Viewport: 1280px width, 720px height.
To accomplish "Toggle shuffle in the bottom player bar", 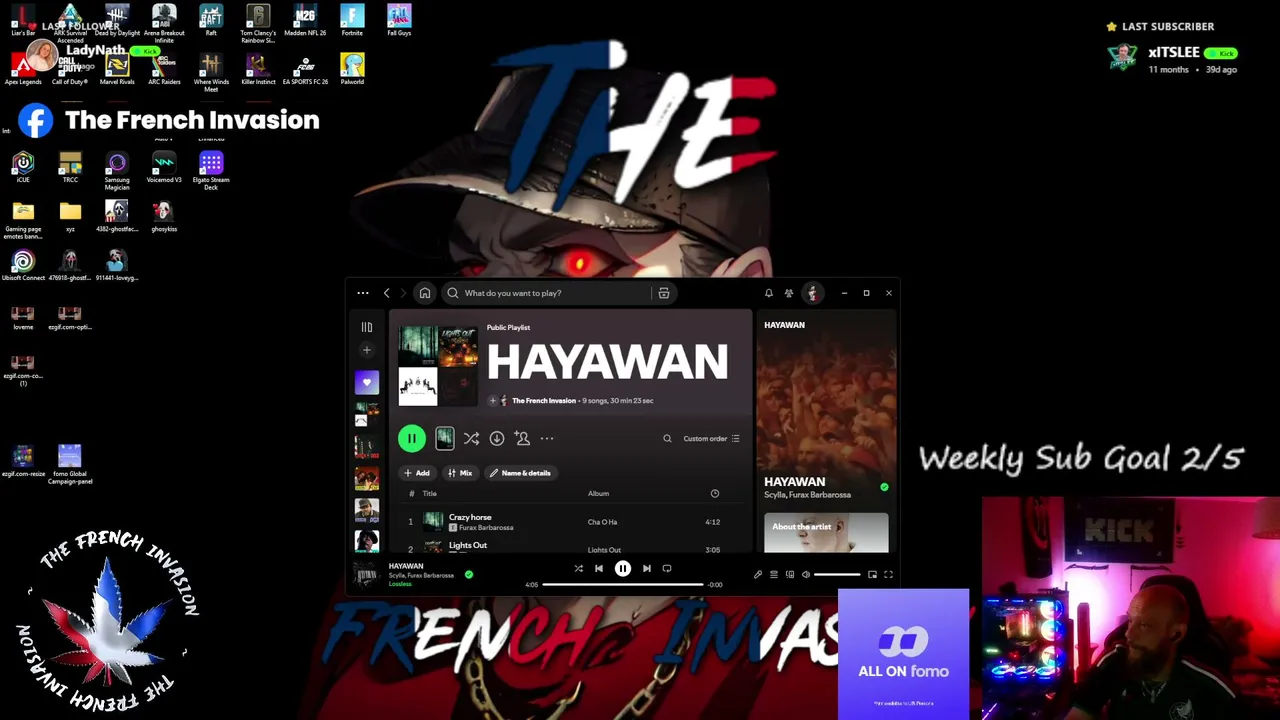I will [x=578, y=568].
